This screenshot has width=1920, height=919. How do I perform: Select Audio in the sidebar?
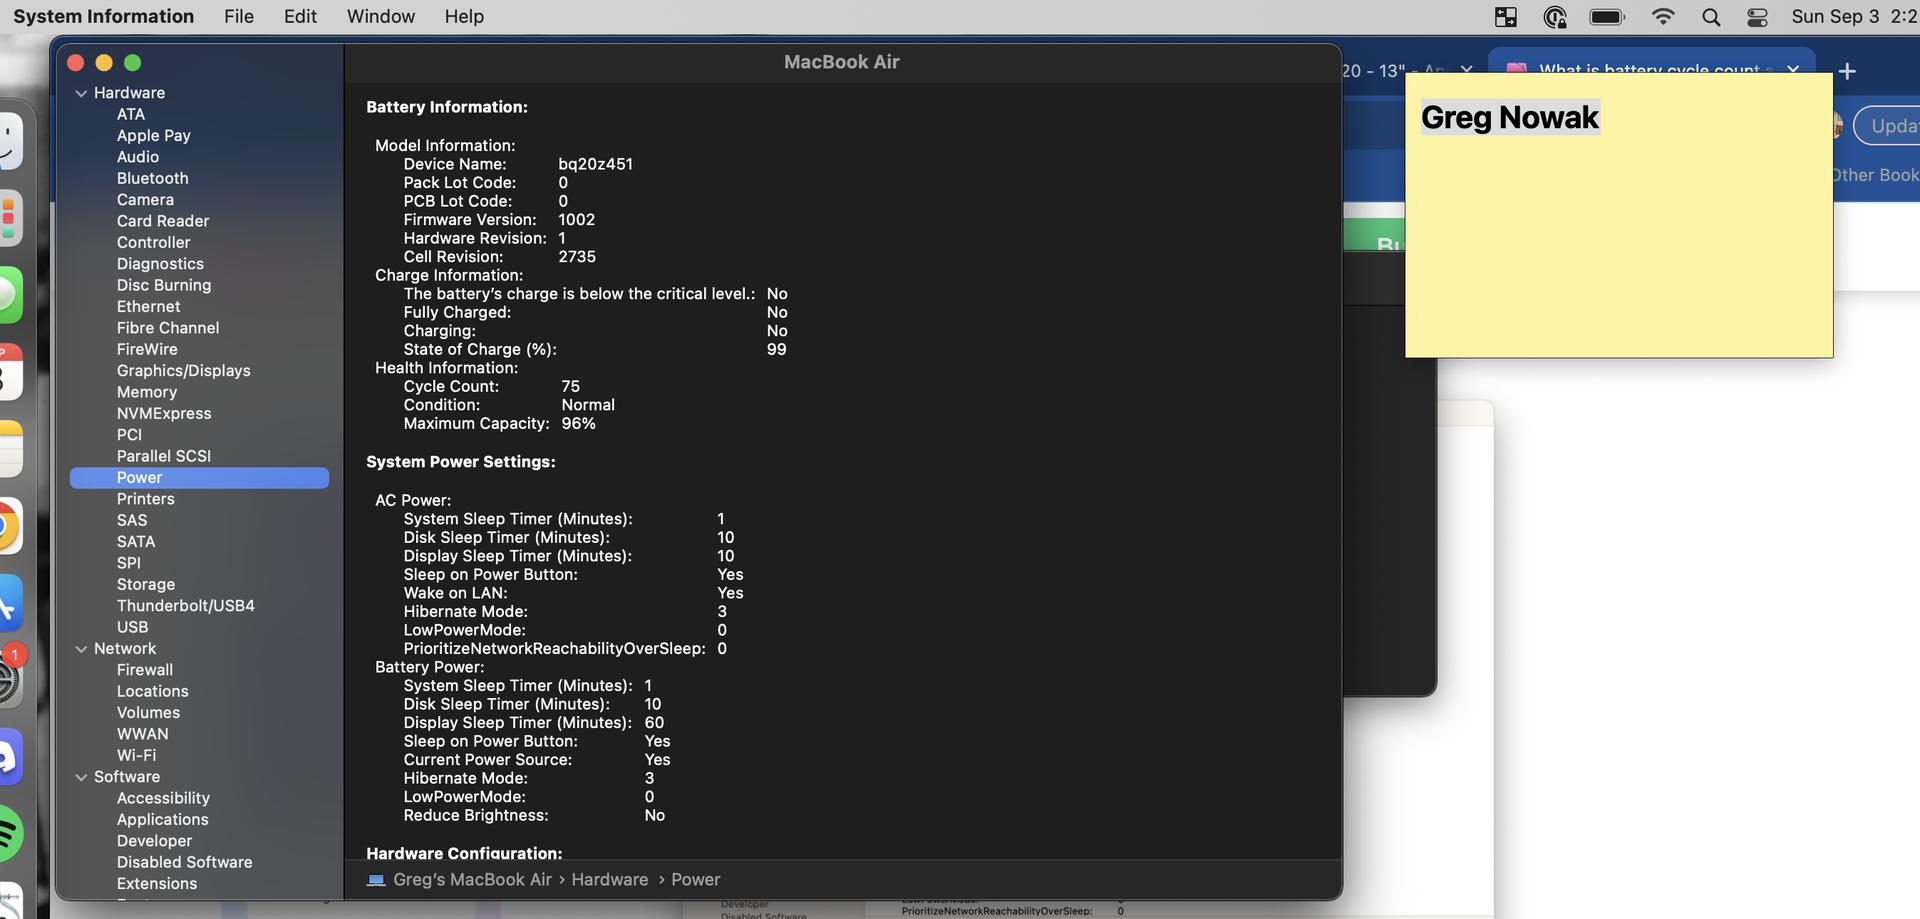click(x=138, y=157)
